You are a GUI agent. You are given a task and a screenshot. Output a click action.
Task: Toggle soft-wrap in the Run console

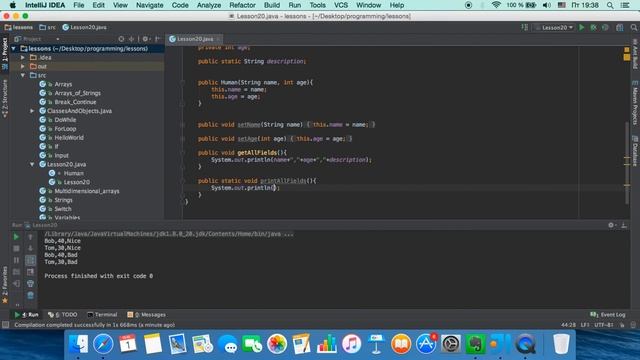30,260
